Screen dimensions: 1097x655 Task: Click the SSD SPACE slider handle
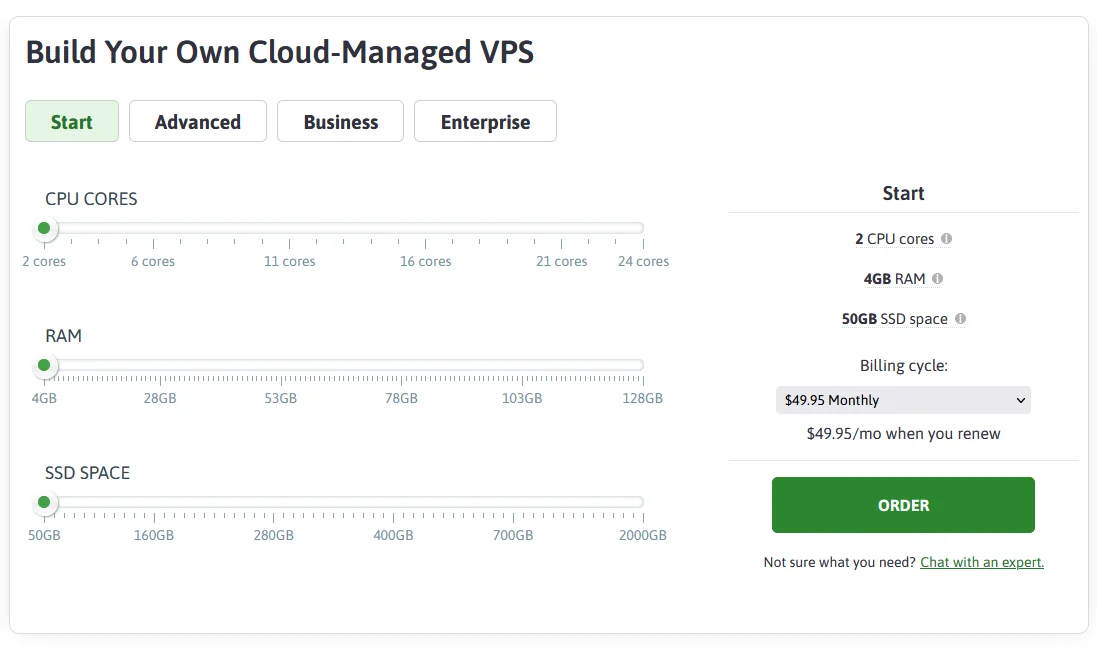click(x=43, y=503)
